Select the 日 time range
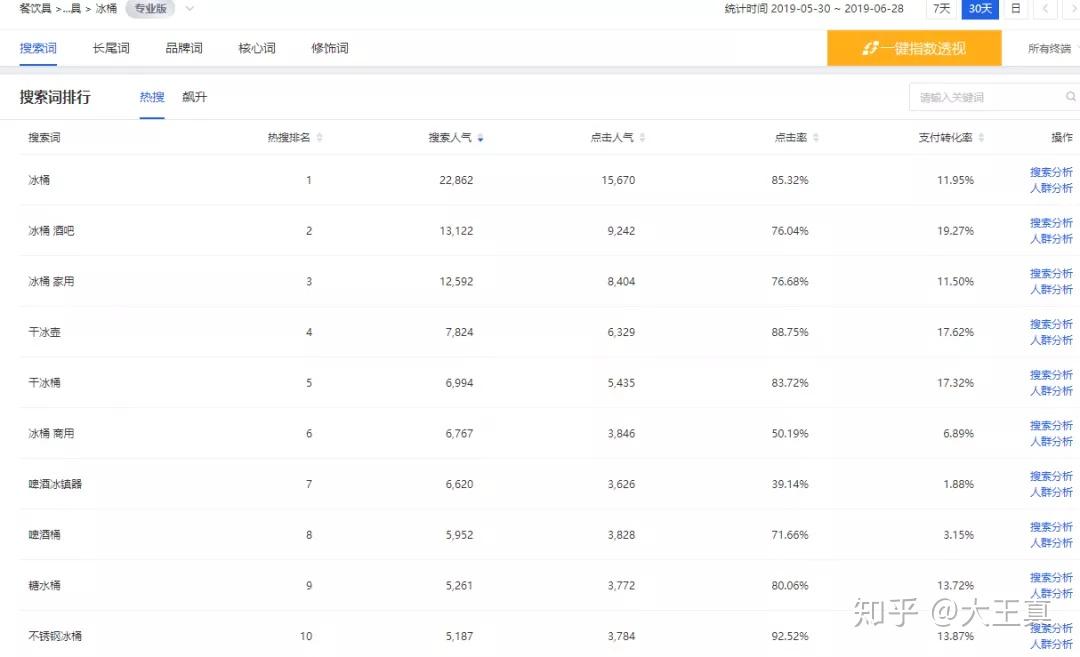1080x657 pixels. tap(1015, 9)
